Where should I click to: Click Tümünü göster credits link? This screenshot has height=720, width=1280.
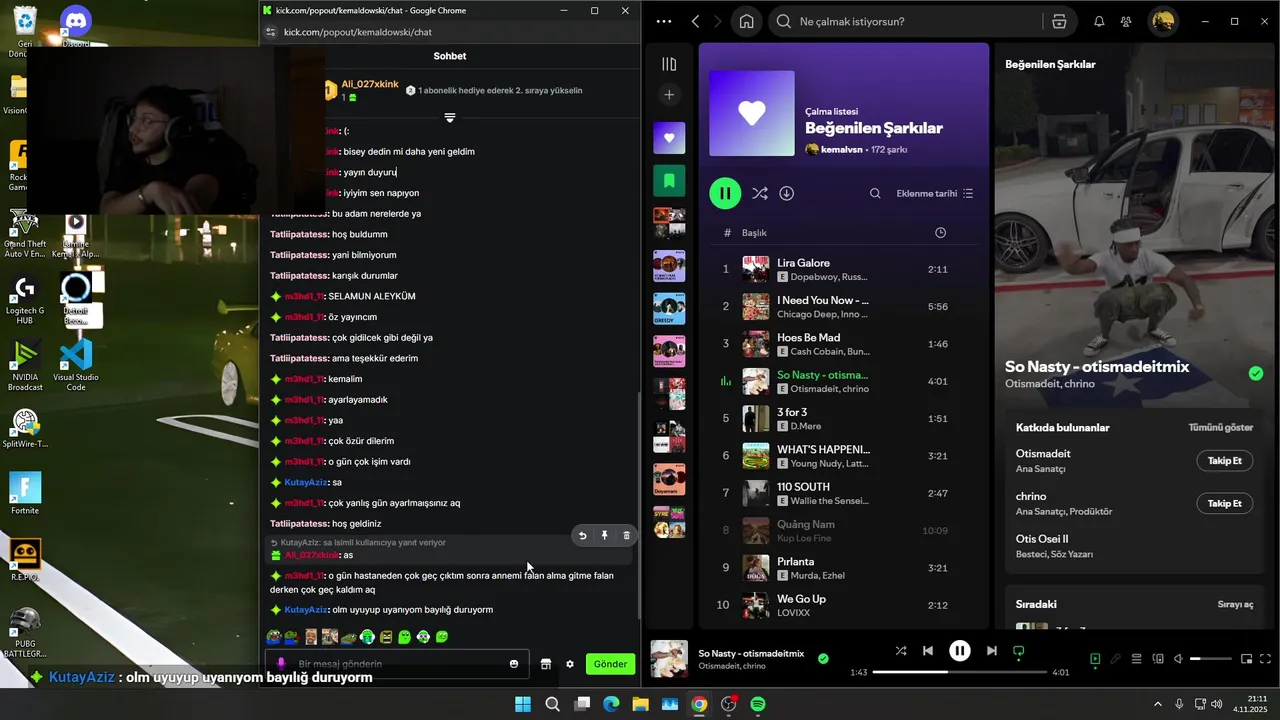point(1220,427)
